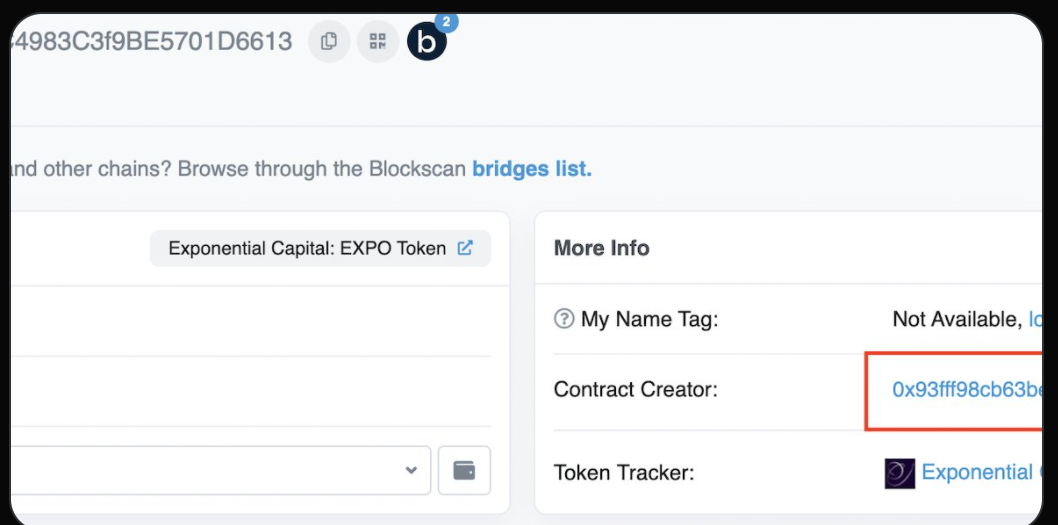1058x525 pixels.
Task: Open the wallet icon button
Action: click(464, 470)
